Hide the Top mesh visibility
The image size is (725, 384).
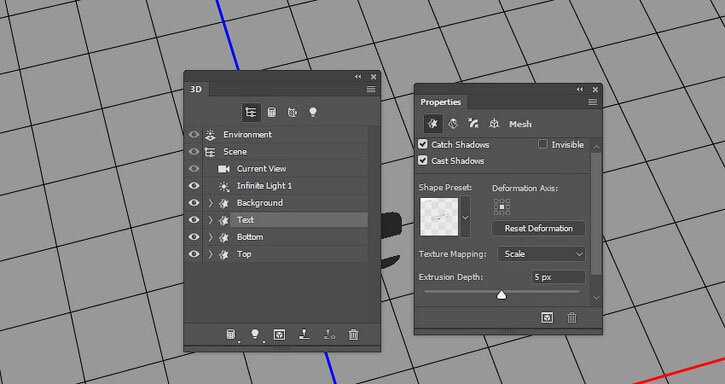pyautogui.click(x=194, y=254)
